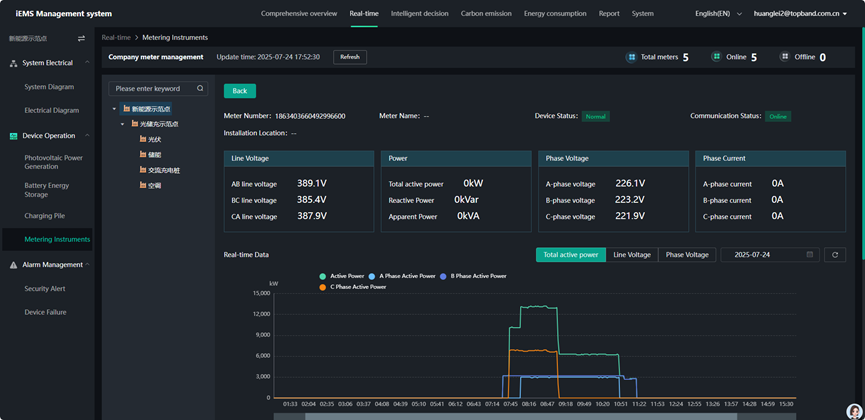Click the sidebar switch arrows icon
Viewport: 865px width, 420px height.
[x=82, y=39]
